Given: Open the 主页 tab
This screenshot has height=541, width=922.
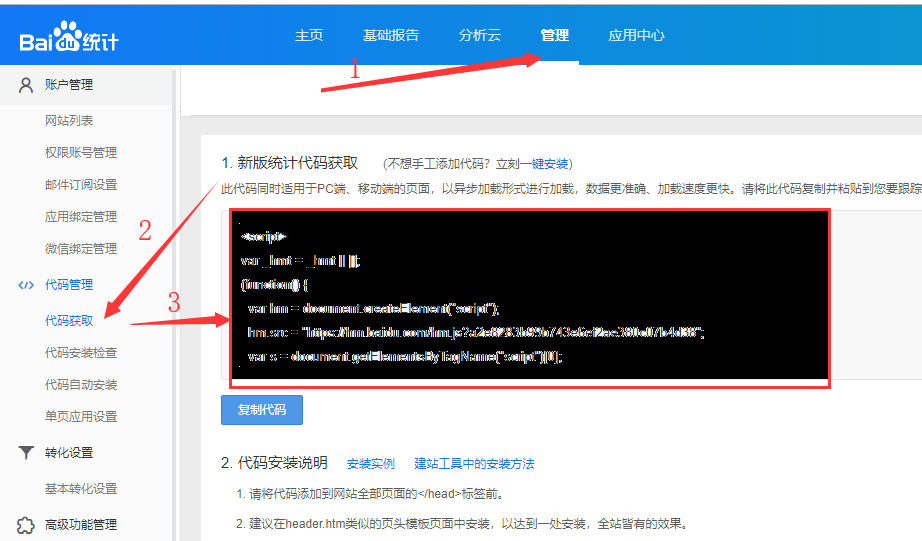Looking at the screenshot, I should [x=309, y=35].
